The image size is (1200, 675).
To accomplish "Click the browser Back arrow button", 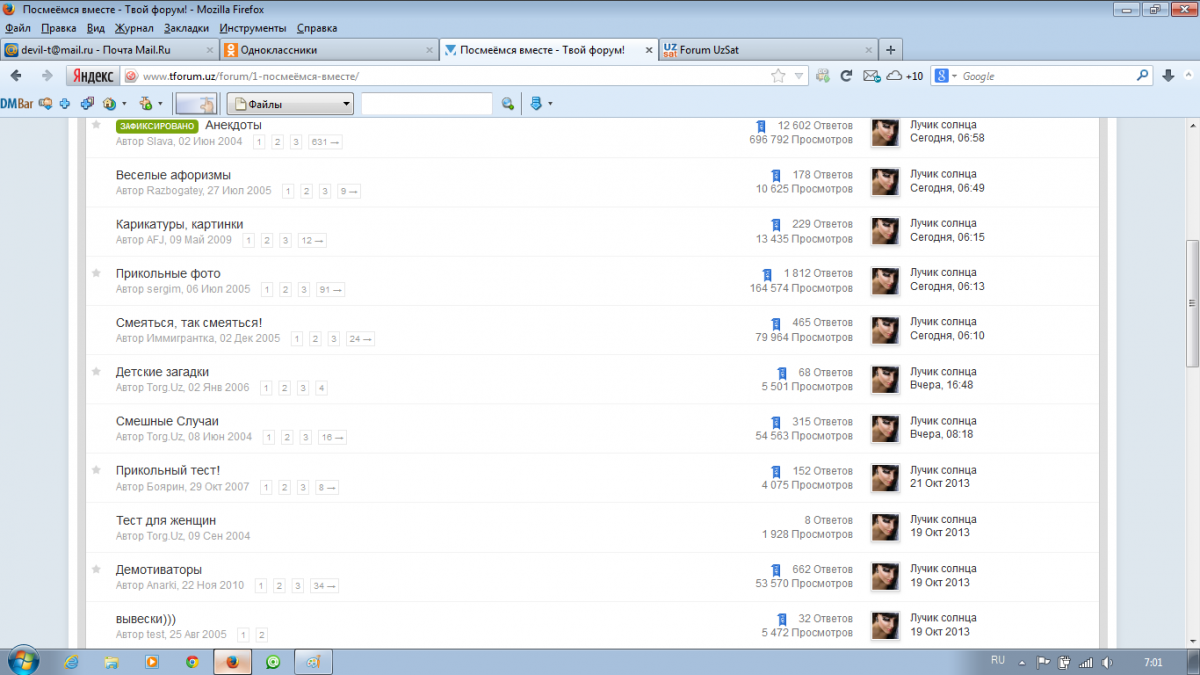I will point(17,76).
